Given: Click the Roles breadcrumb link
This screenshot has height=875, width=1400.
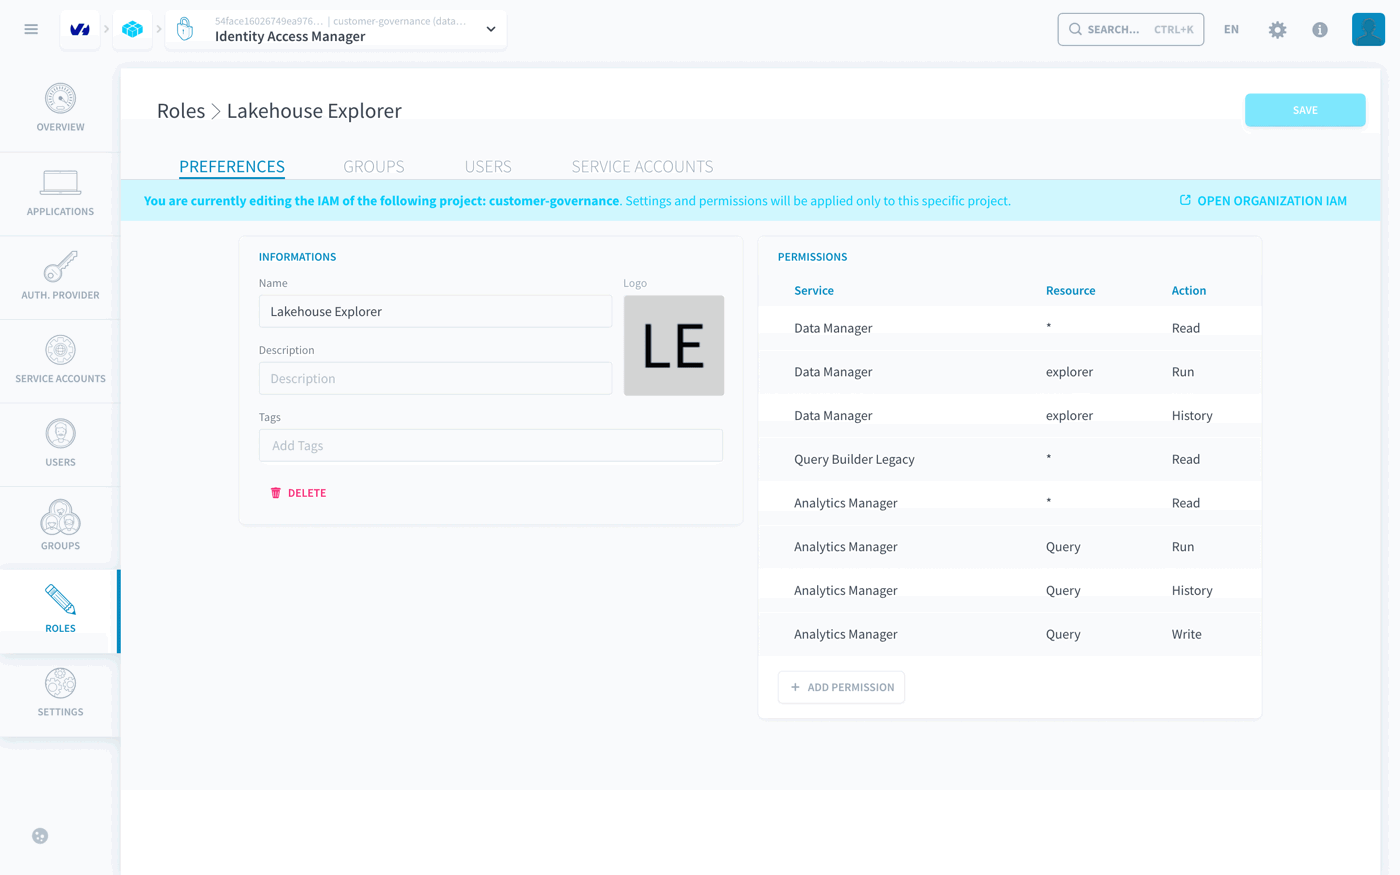Looking at the screenshot, I should (x=181, y=111).
